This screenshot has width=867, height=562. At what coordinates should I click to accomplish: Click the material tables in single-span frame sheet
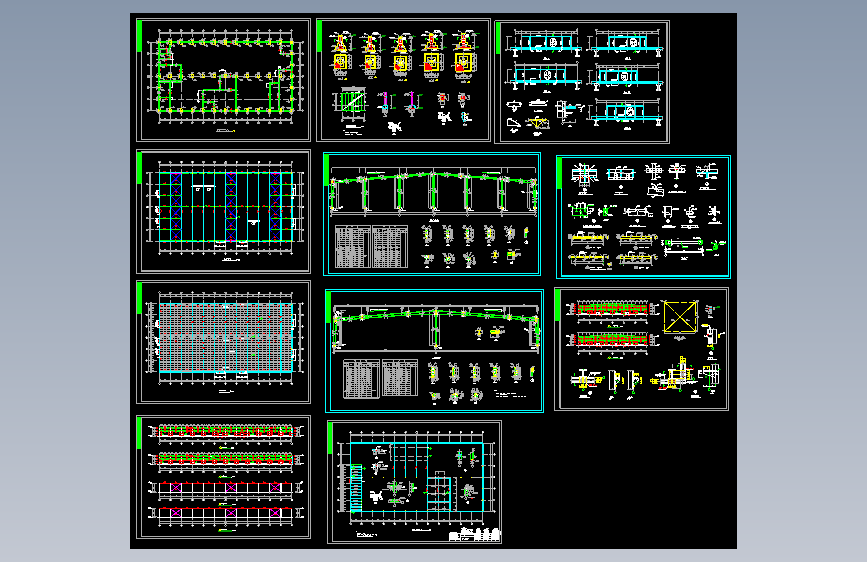(380, 378)
